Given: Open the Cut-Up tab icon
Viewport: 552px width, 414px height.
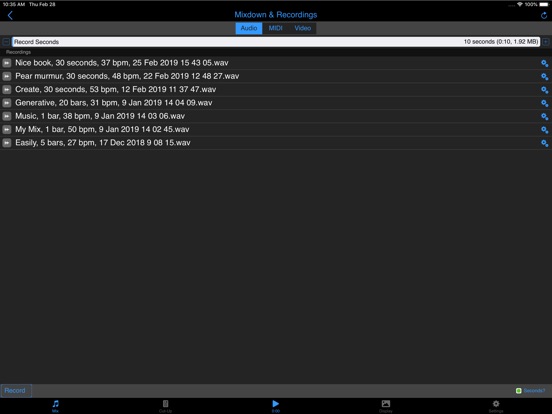Looking at the screenshot, I should pos(165,403).
